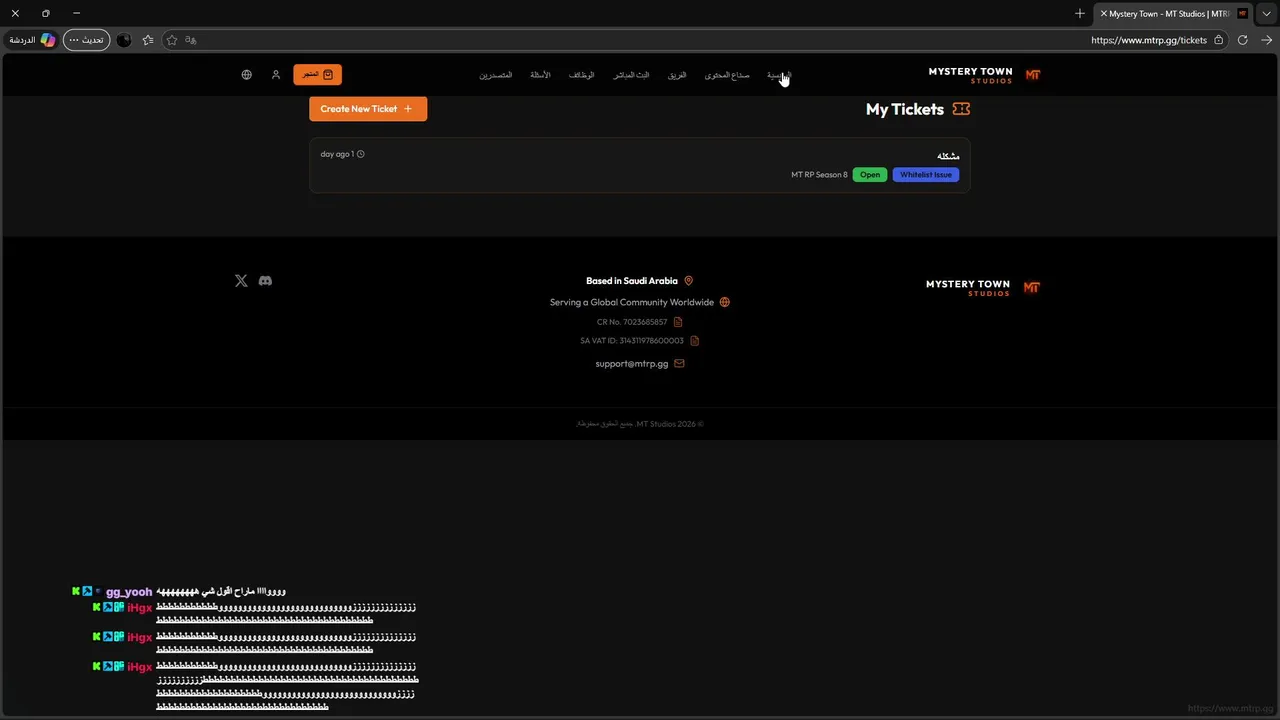
Task: Open the الرئيسية home nav item
Action: point(778,75)
